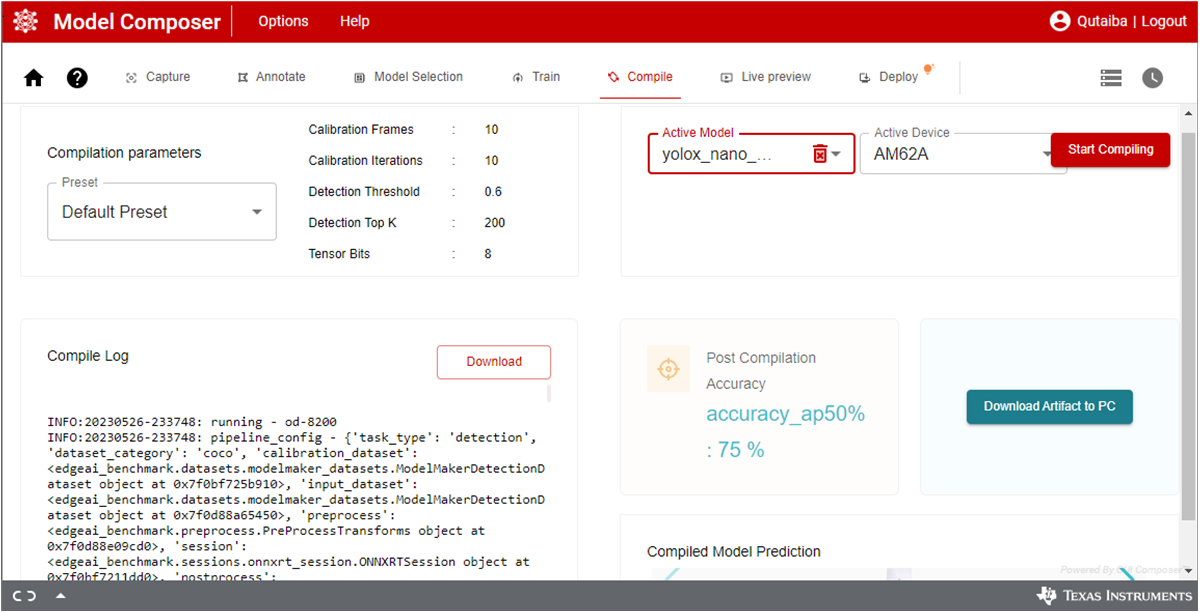Image resolution: width=1200 pixels, height=613 pixels.
Task: Open the Options menu
Action: (283, 21)
